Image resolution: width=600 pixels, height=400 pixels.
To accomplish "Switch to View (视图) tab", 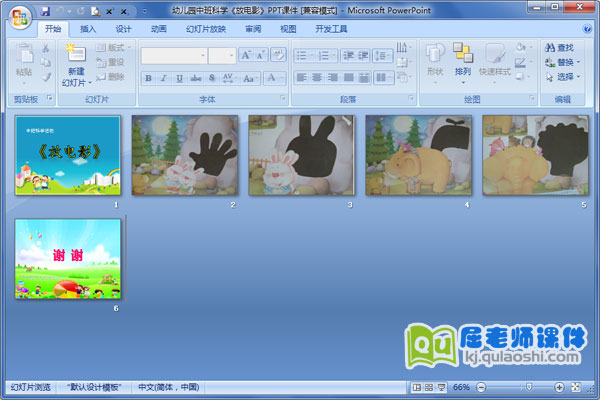I will coord(288,29).
